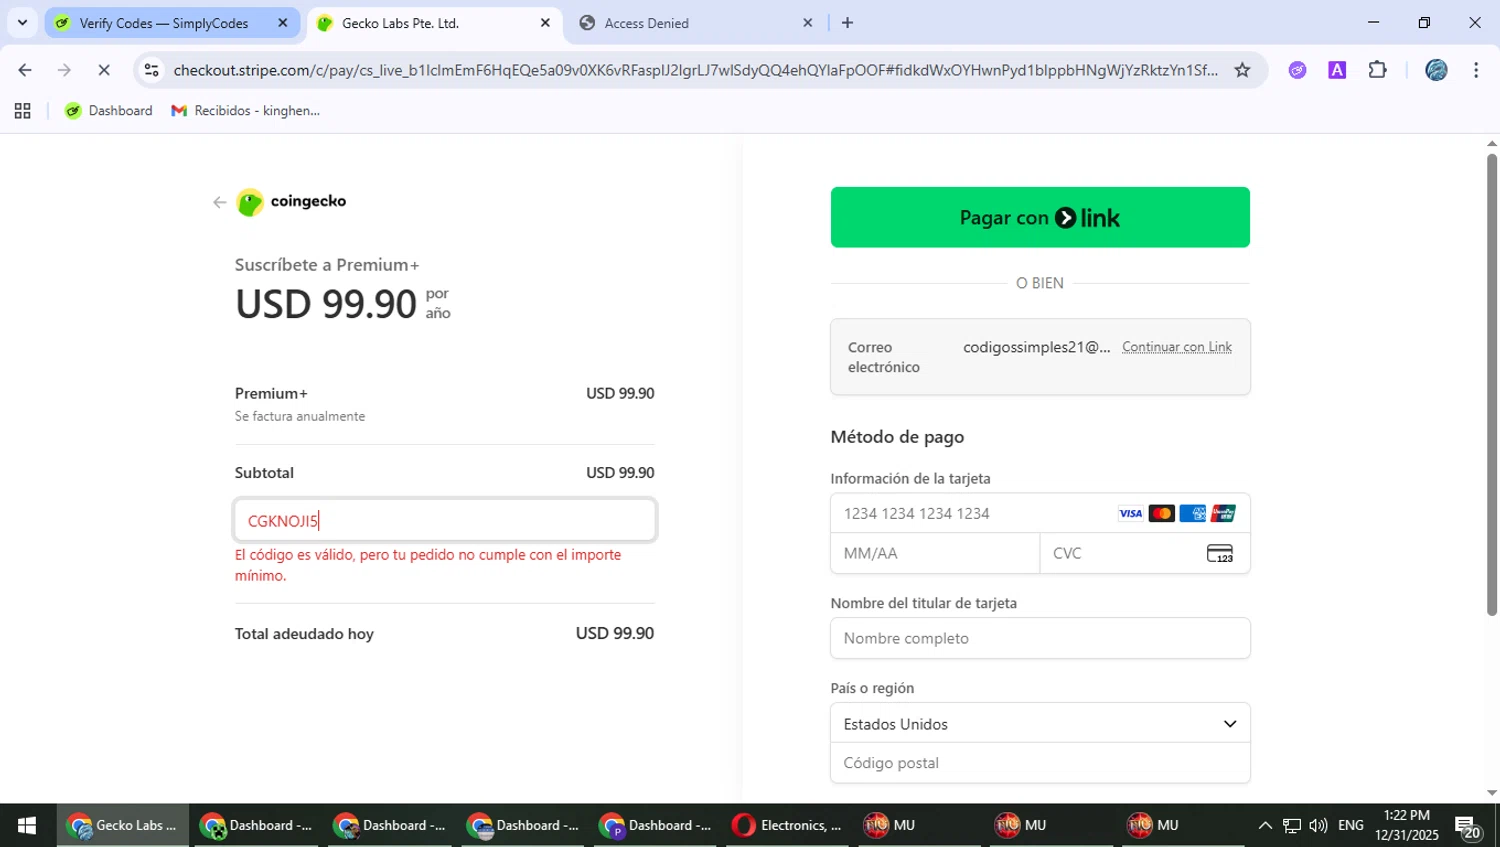The width and height of the screenshot is (1500, 847).
Task: Close the Verify Codes tab
Action: pos(283,23)
